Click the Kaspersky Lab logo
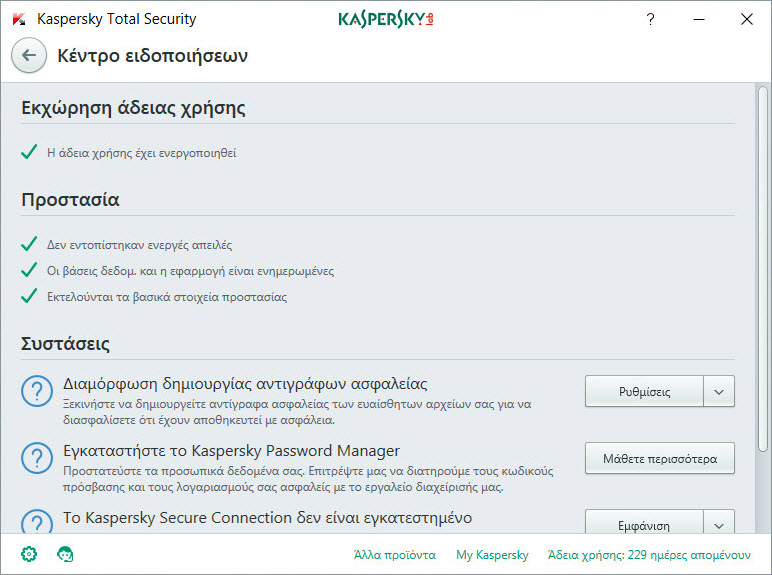The image size is (772, 575). [x=385, y=19]
